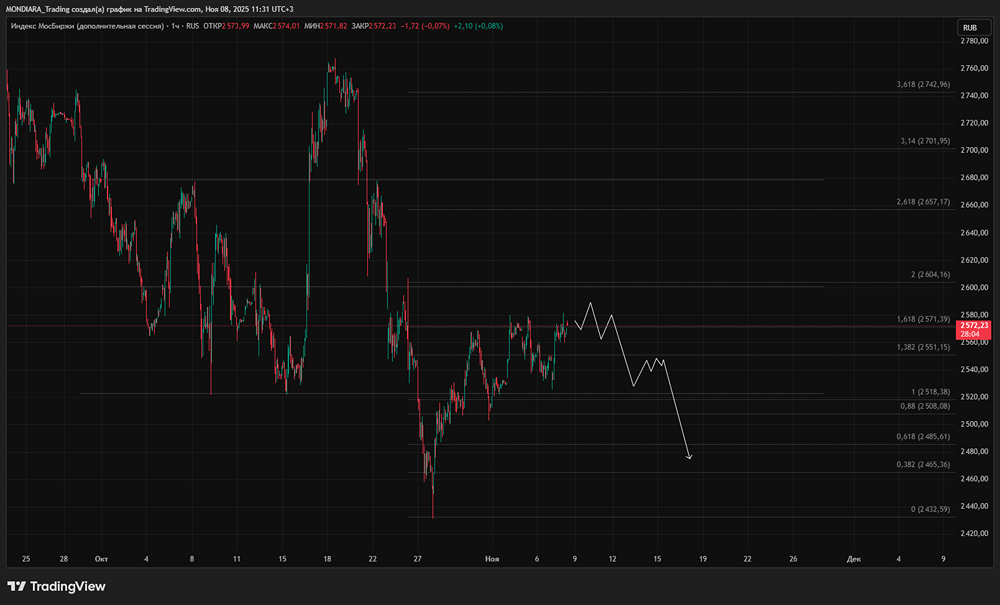Click the 2 660,00 price axis label
1000x605 pixels.
pos(974,205)
